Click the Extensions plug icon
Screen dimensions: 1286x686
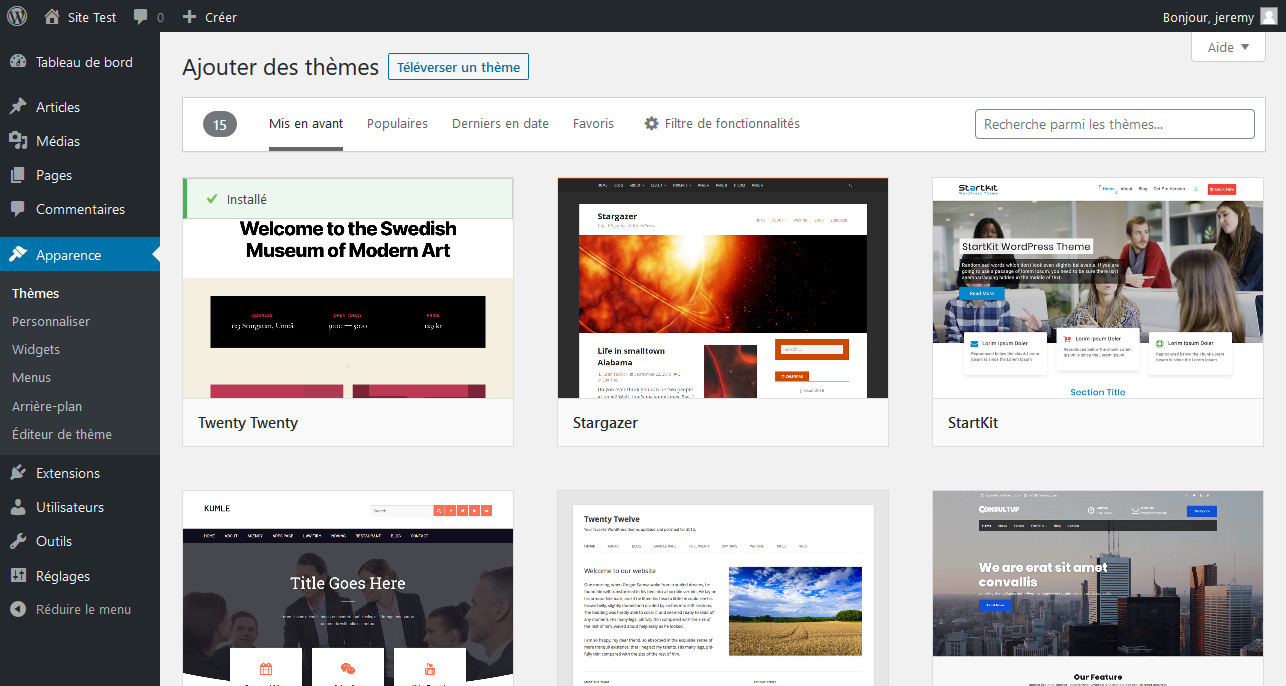(x=18, y=473)
